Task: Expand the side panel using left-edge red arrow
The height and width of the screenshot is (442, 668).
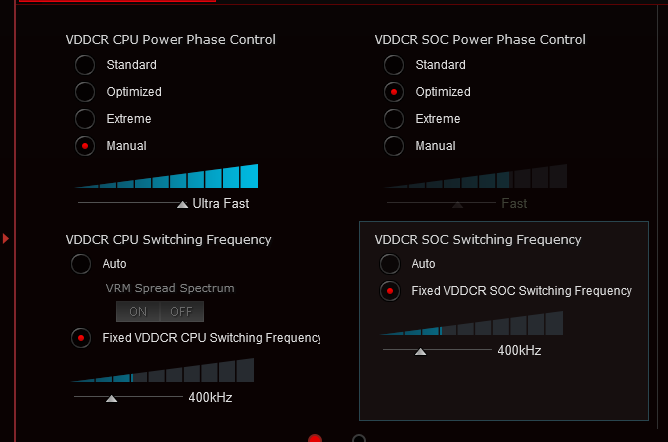Action: point(6,238)
